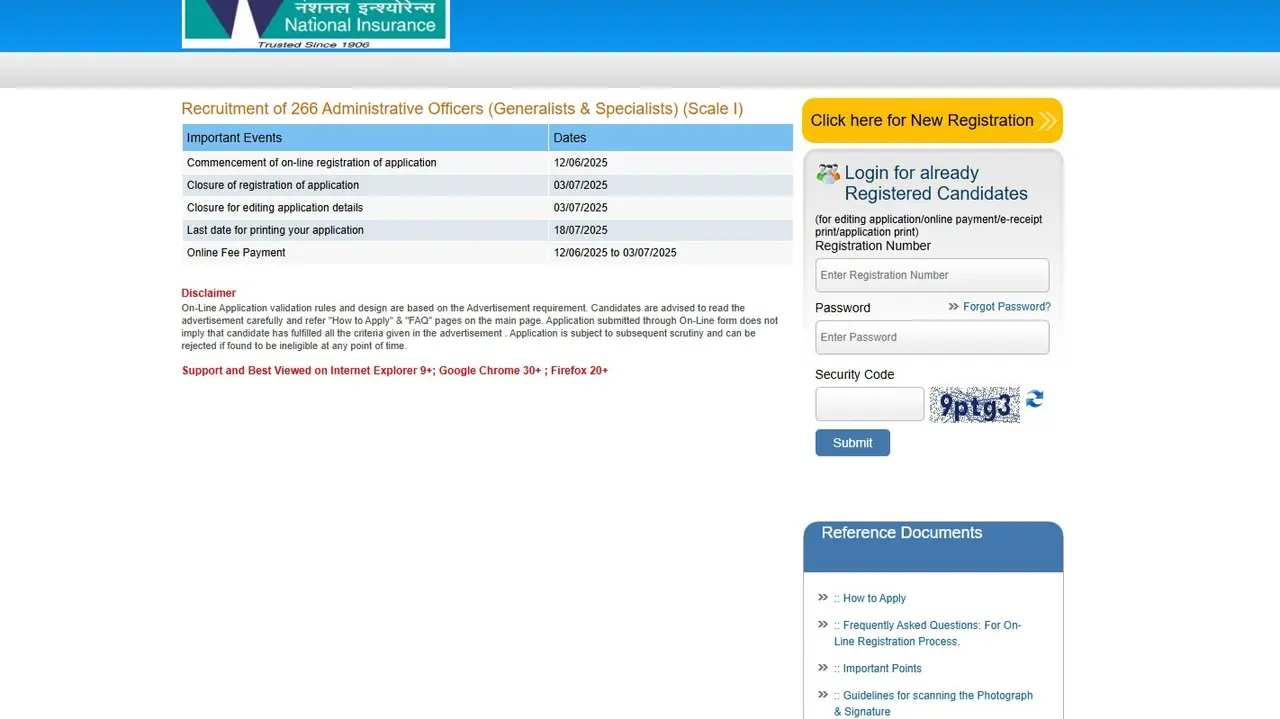This screenshot has height=719, width=1280.
Task: Click the Enter Registration Number field
Action: (x=931, y=274)
